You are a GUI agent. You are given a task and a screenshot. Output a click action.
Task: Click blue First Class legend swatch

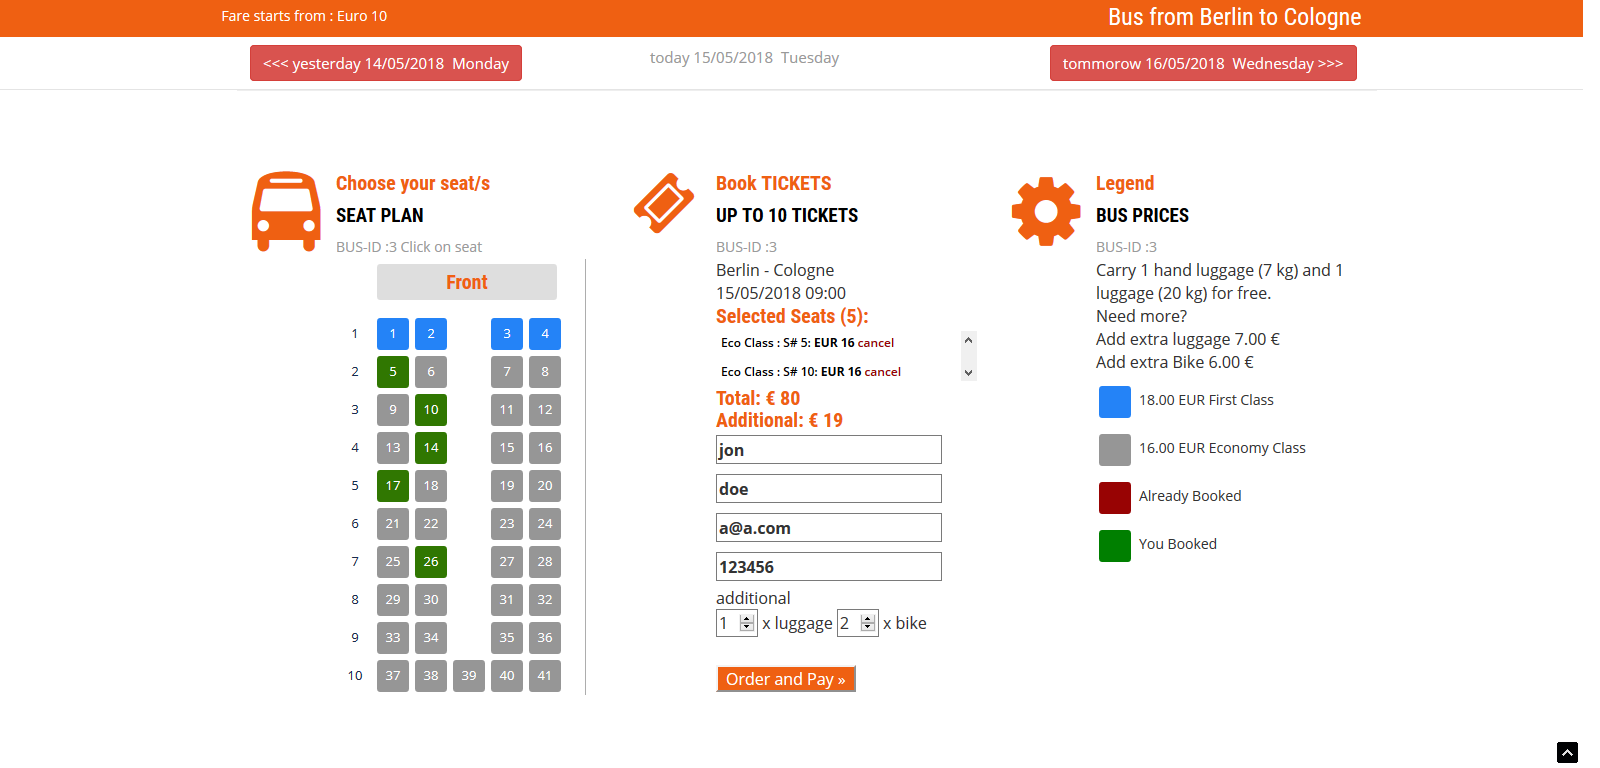click(1115, 402)
